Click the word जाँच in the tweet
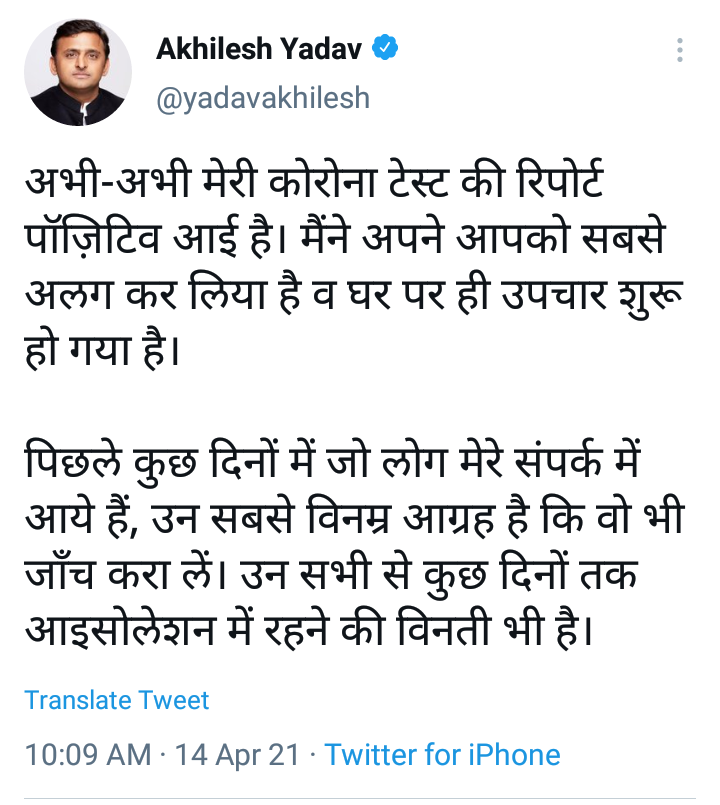720x805 pixels. click(60, 573)
